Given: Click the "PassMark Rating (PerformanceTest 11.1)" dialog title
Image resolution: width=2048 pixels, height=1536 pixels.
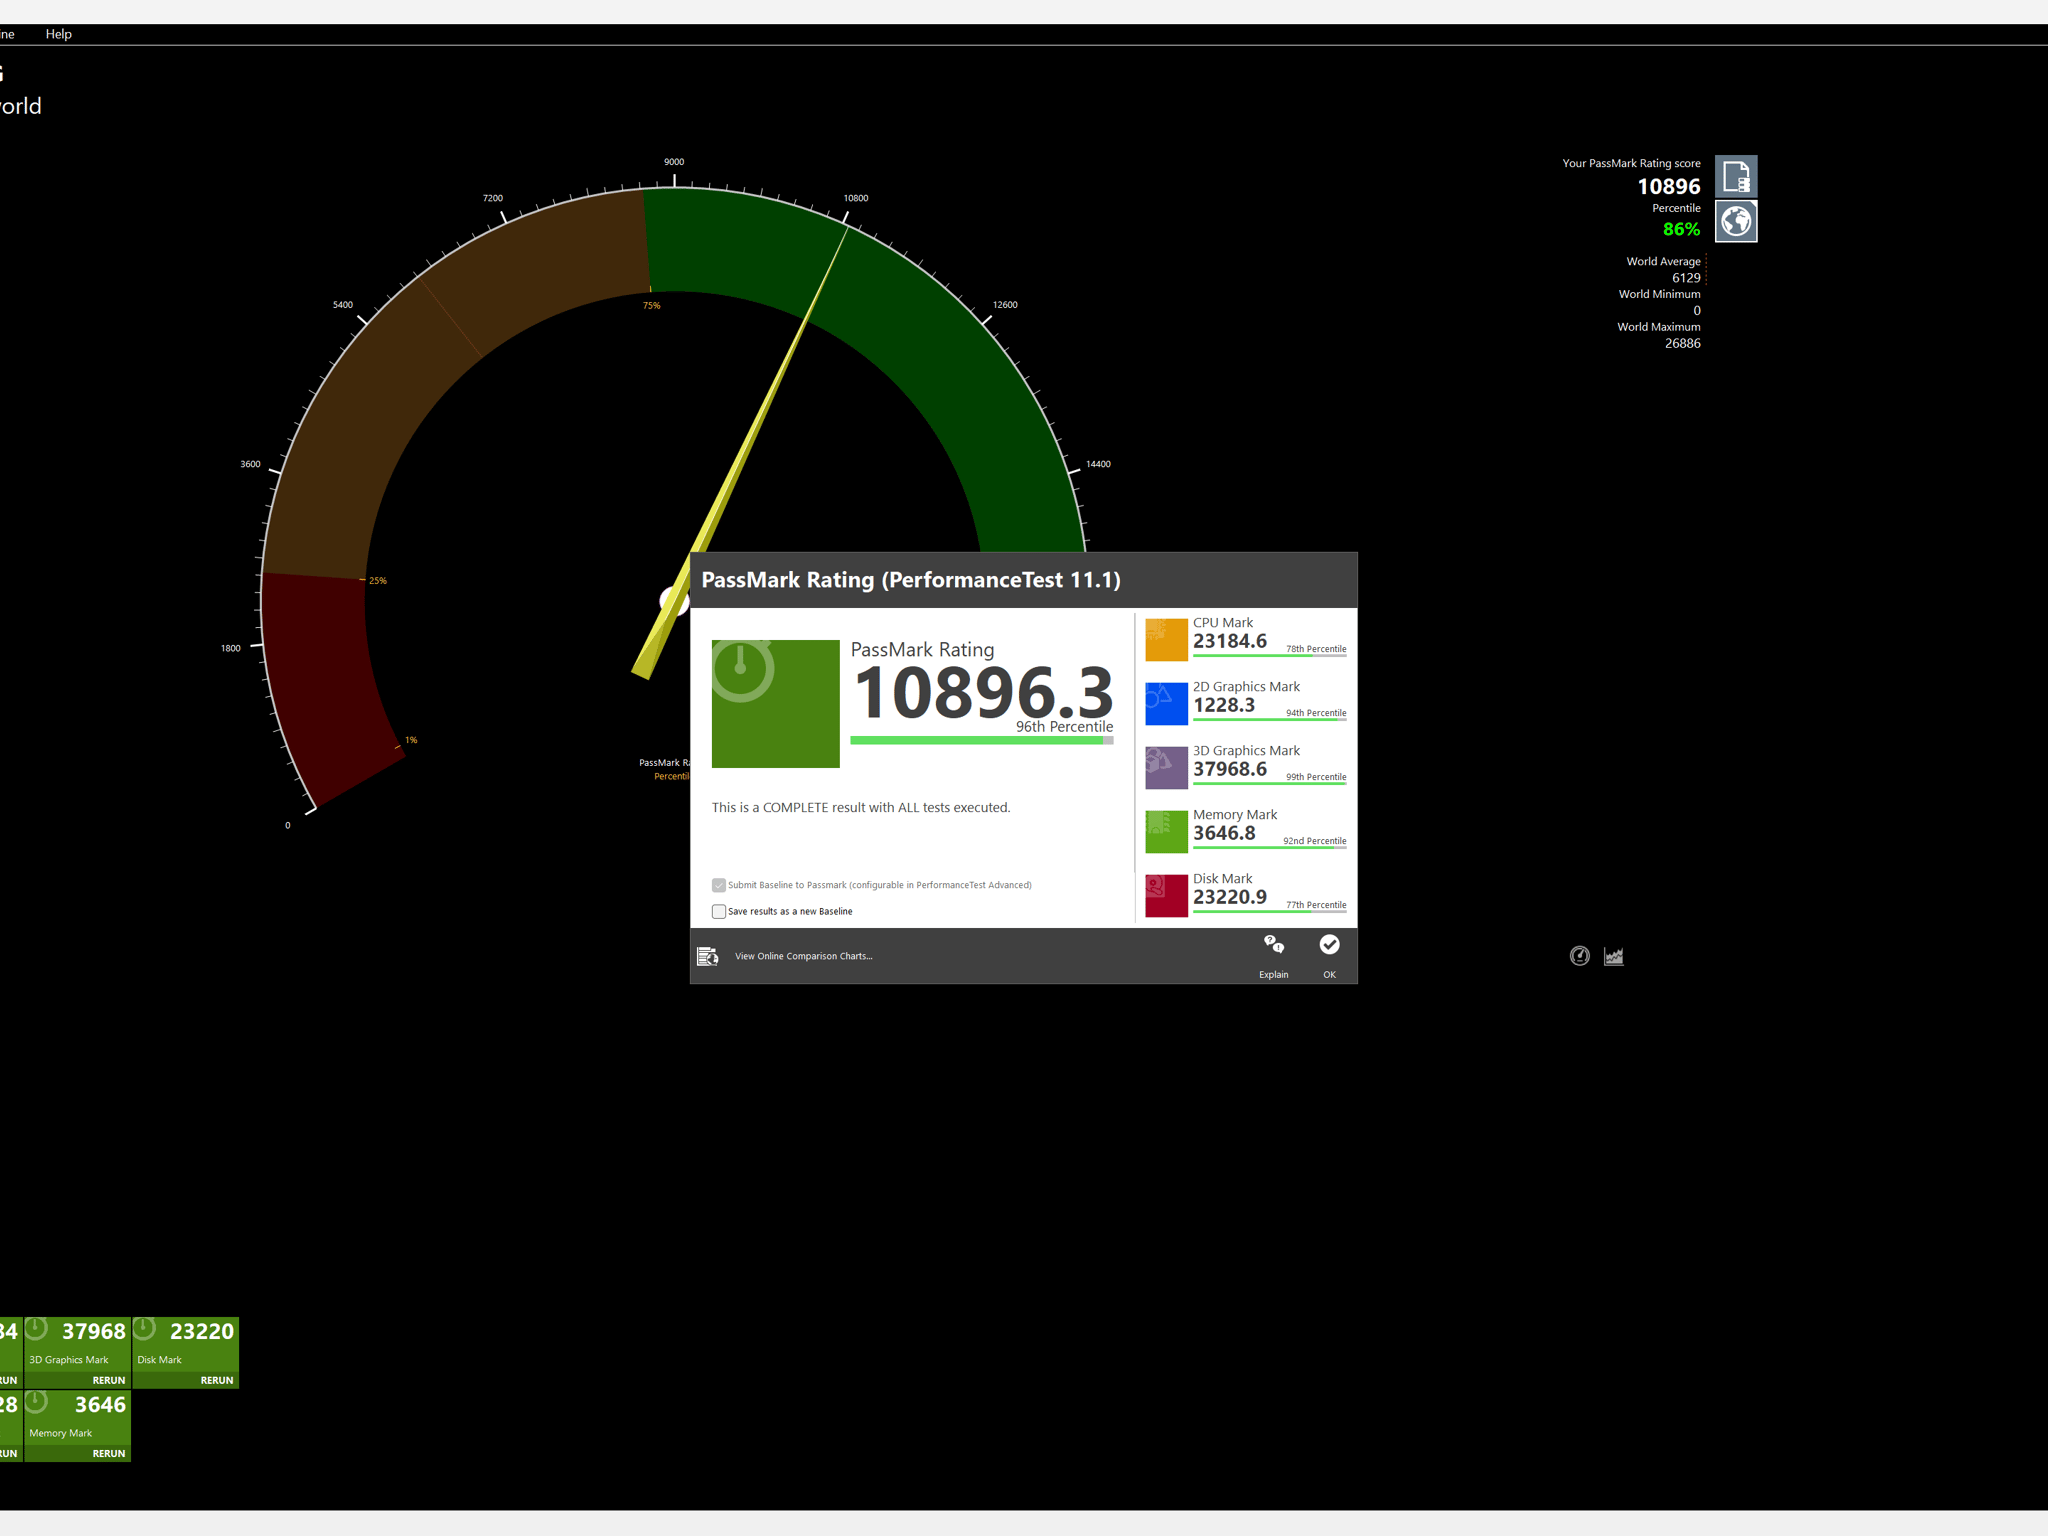Looking at the screenshot, I should coord(911,580).
